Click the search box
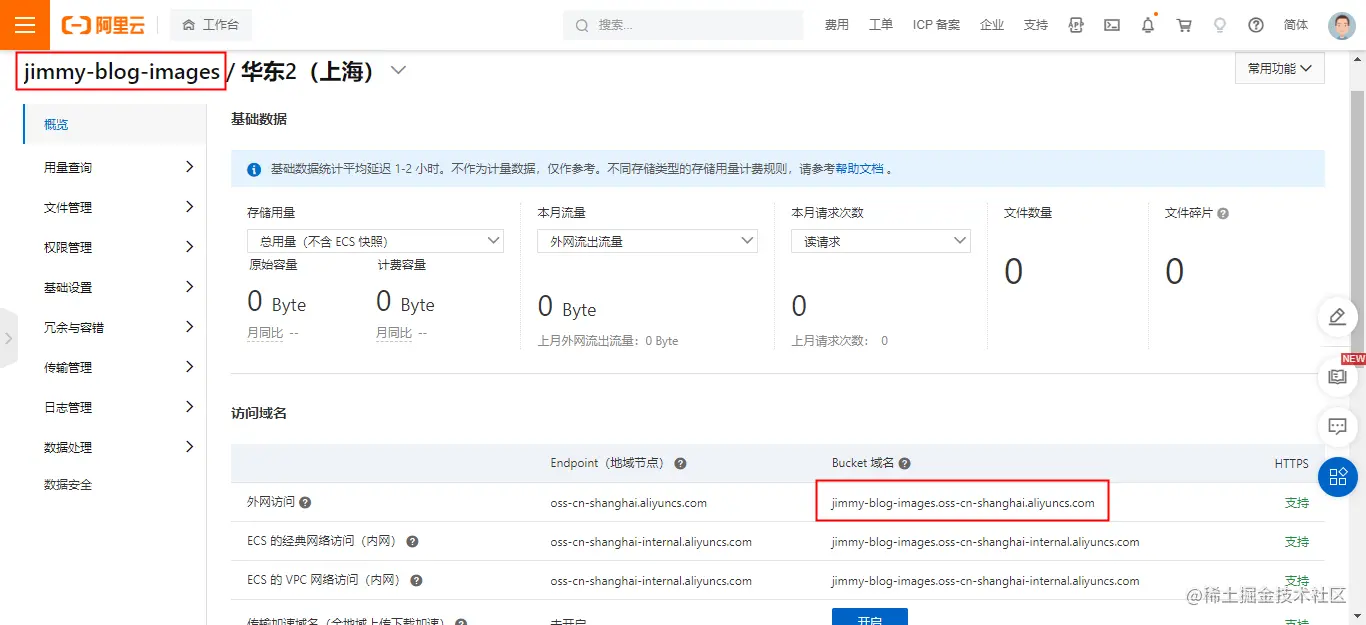This screenshot has width=1366, height=625. click(x=683, y=25)
